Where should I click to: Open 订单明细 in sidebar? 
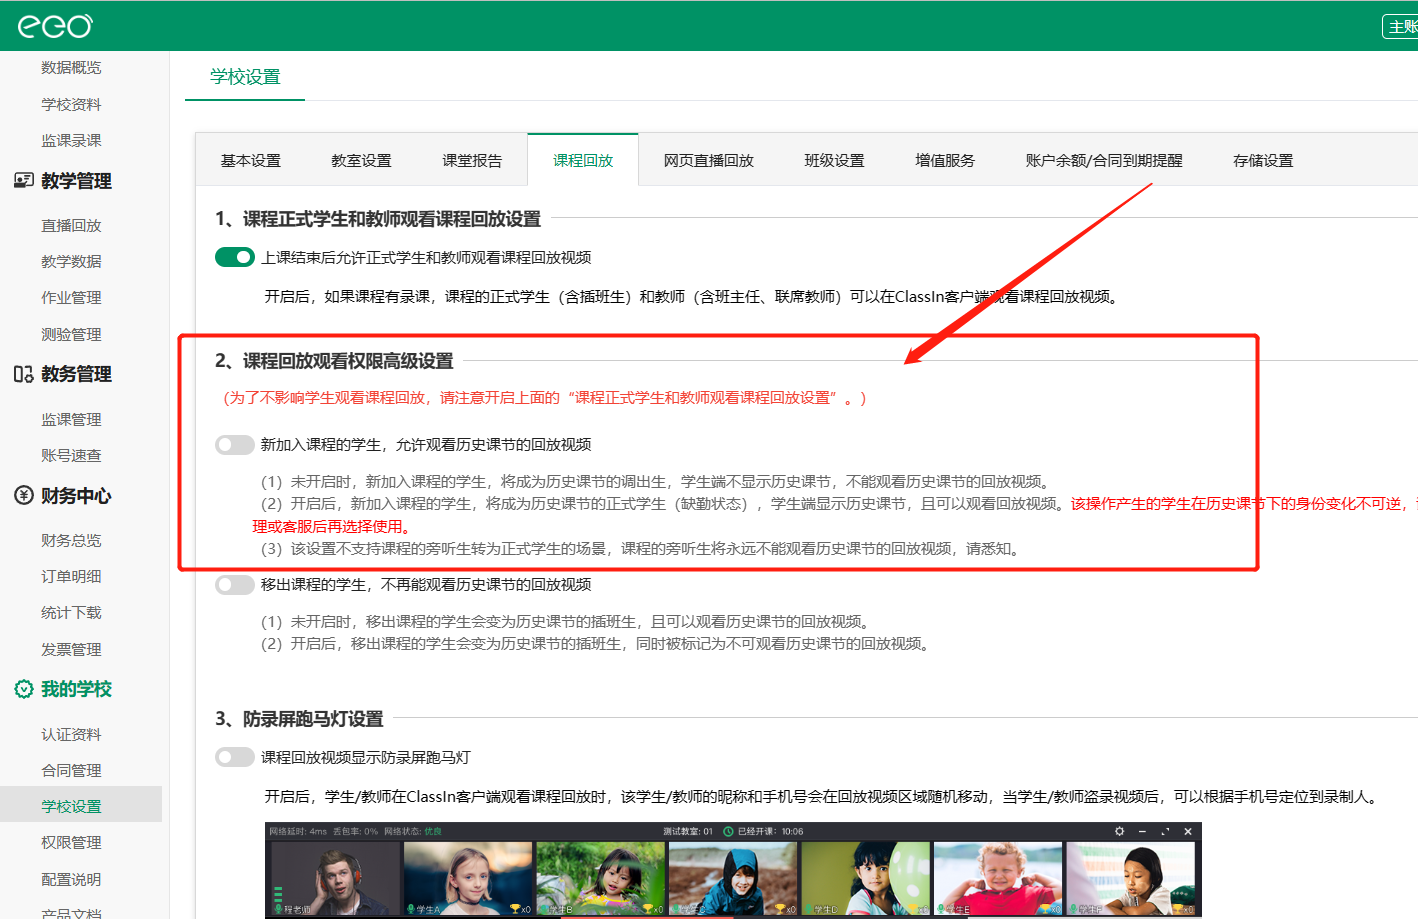point(71,576)
